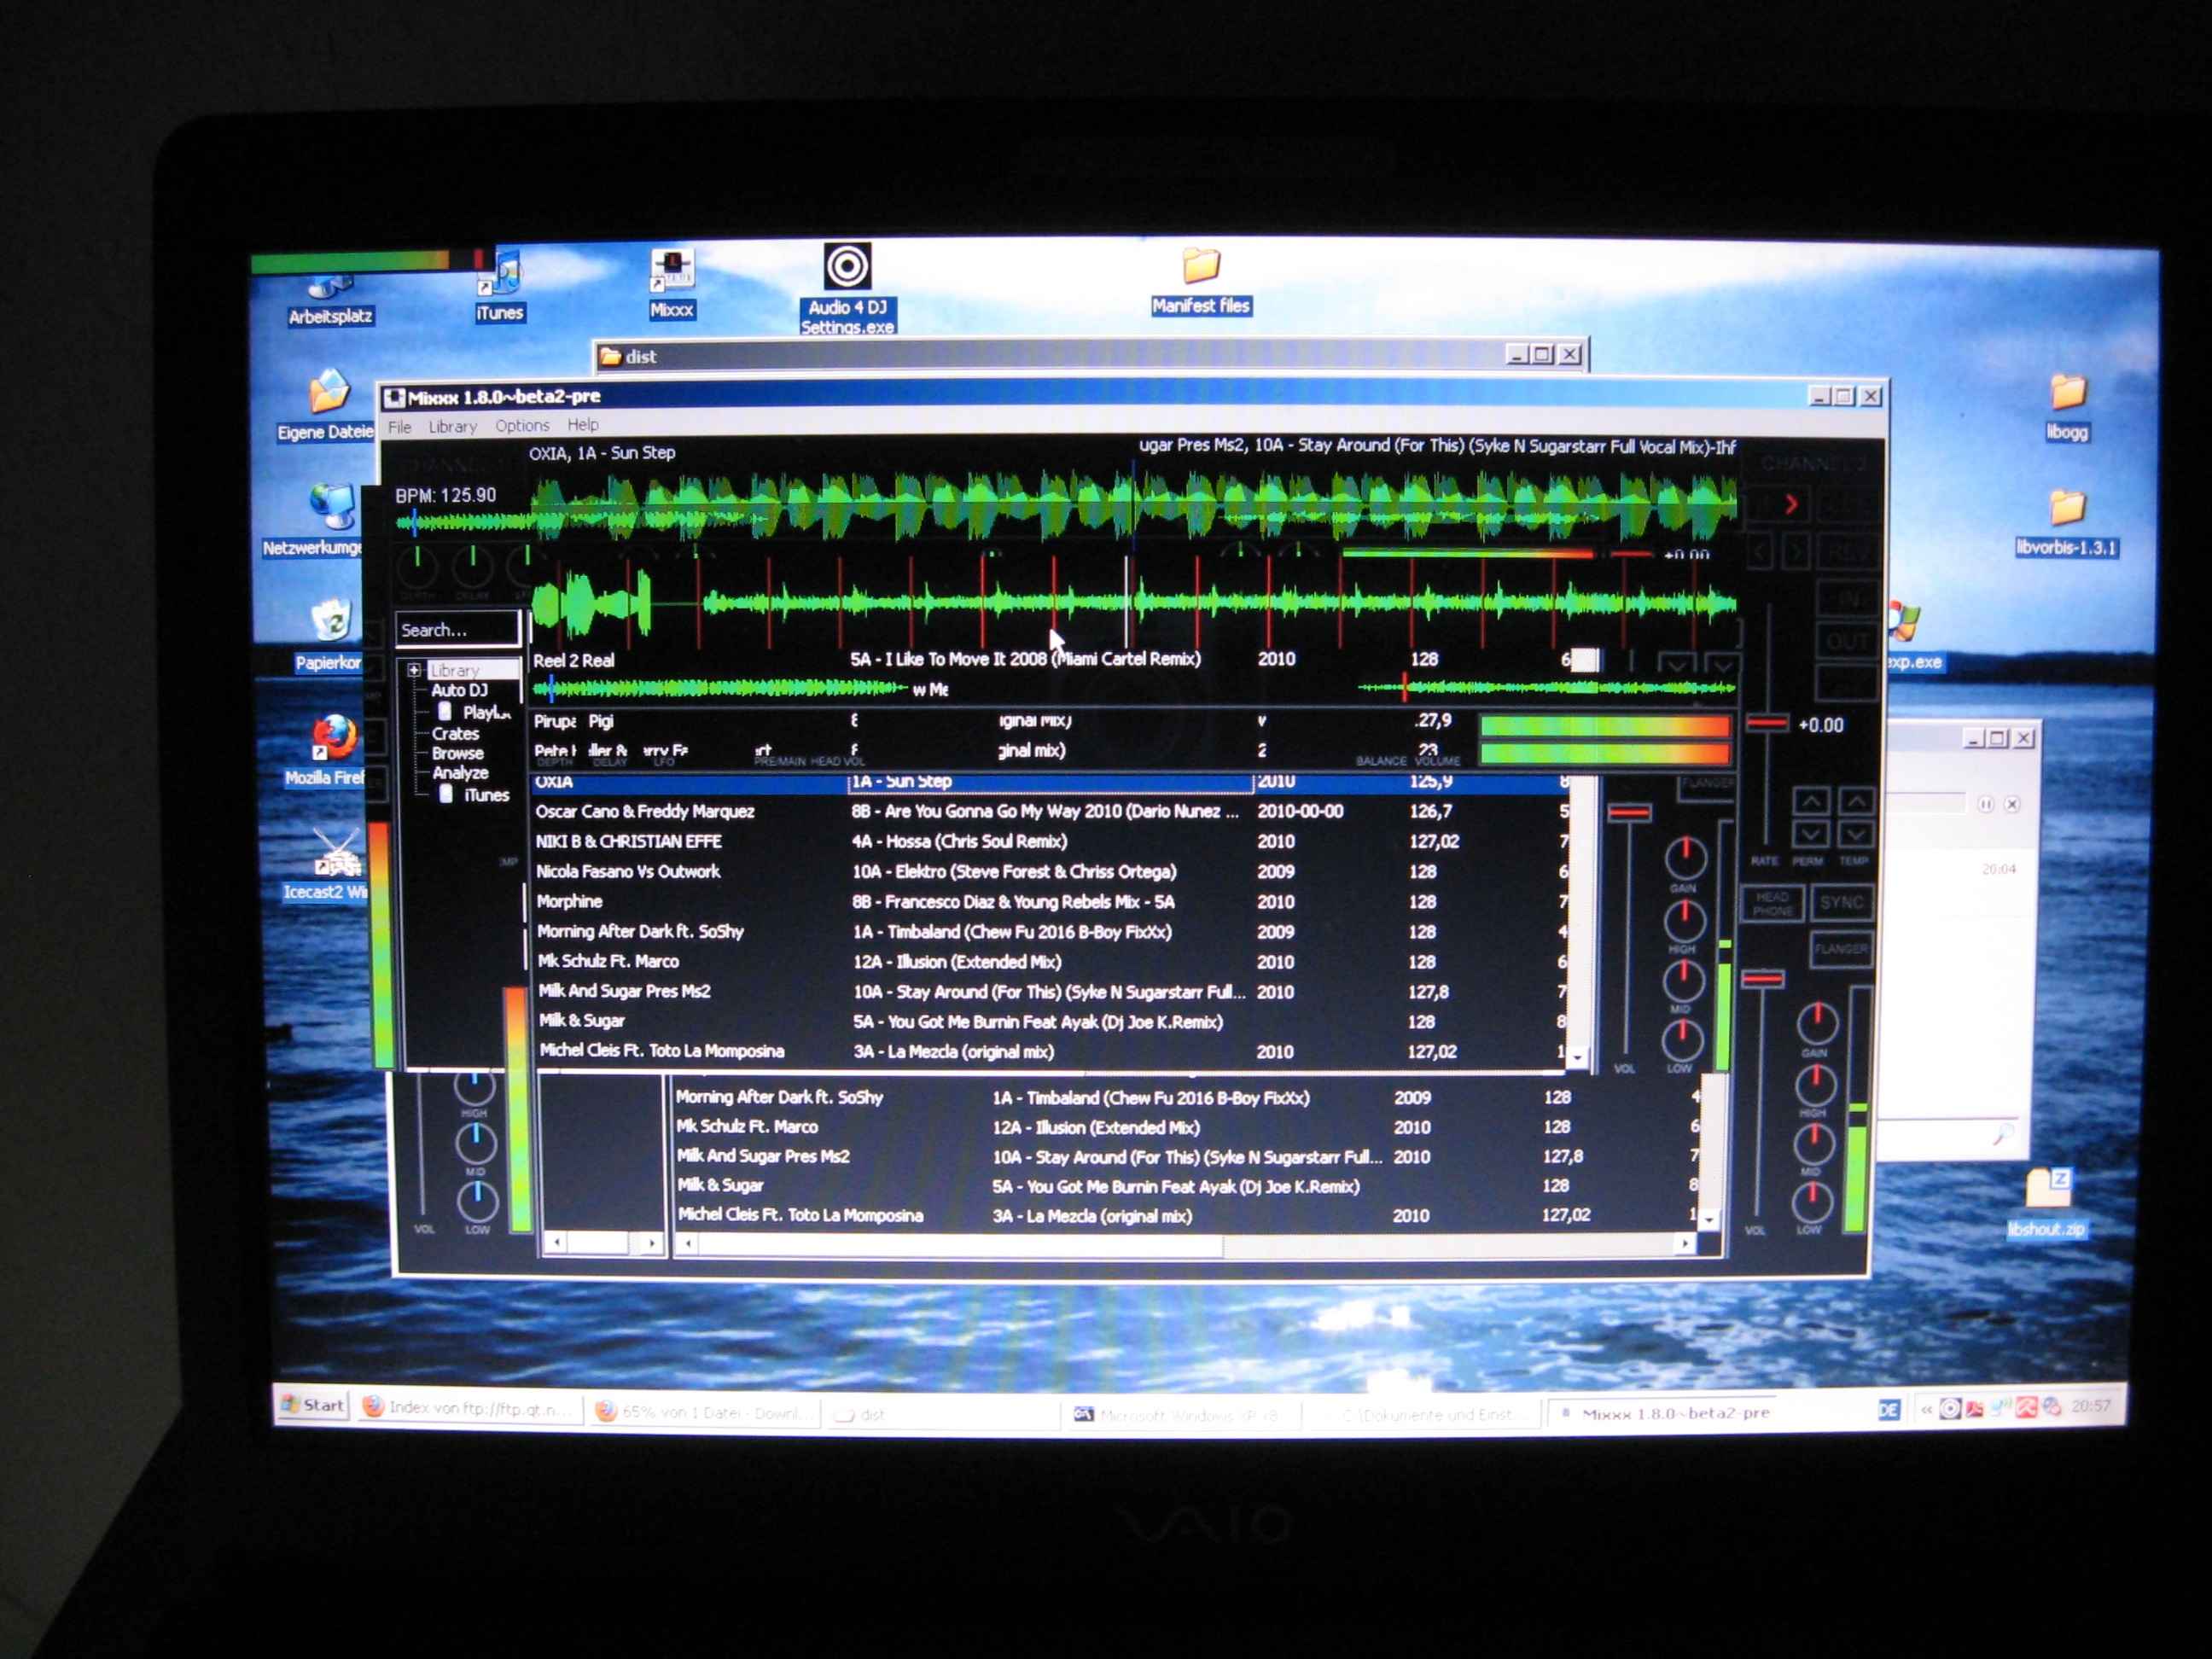
Task: Click right arrow of lower track list scrollbar
Action: click(1686, 1243)
